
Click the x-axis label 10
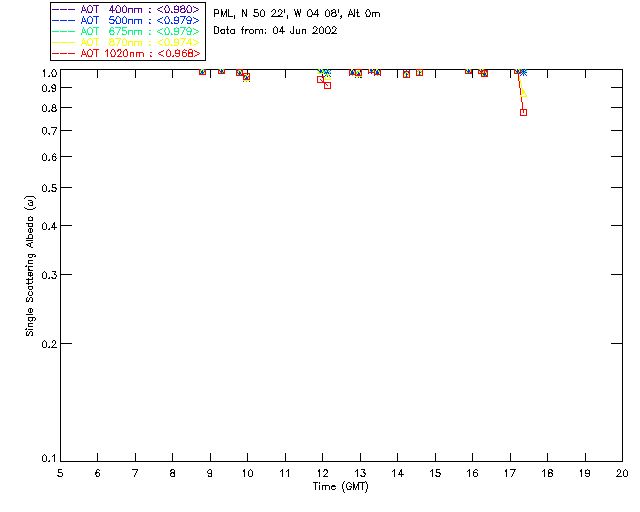tap(247, 473)
